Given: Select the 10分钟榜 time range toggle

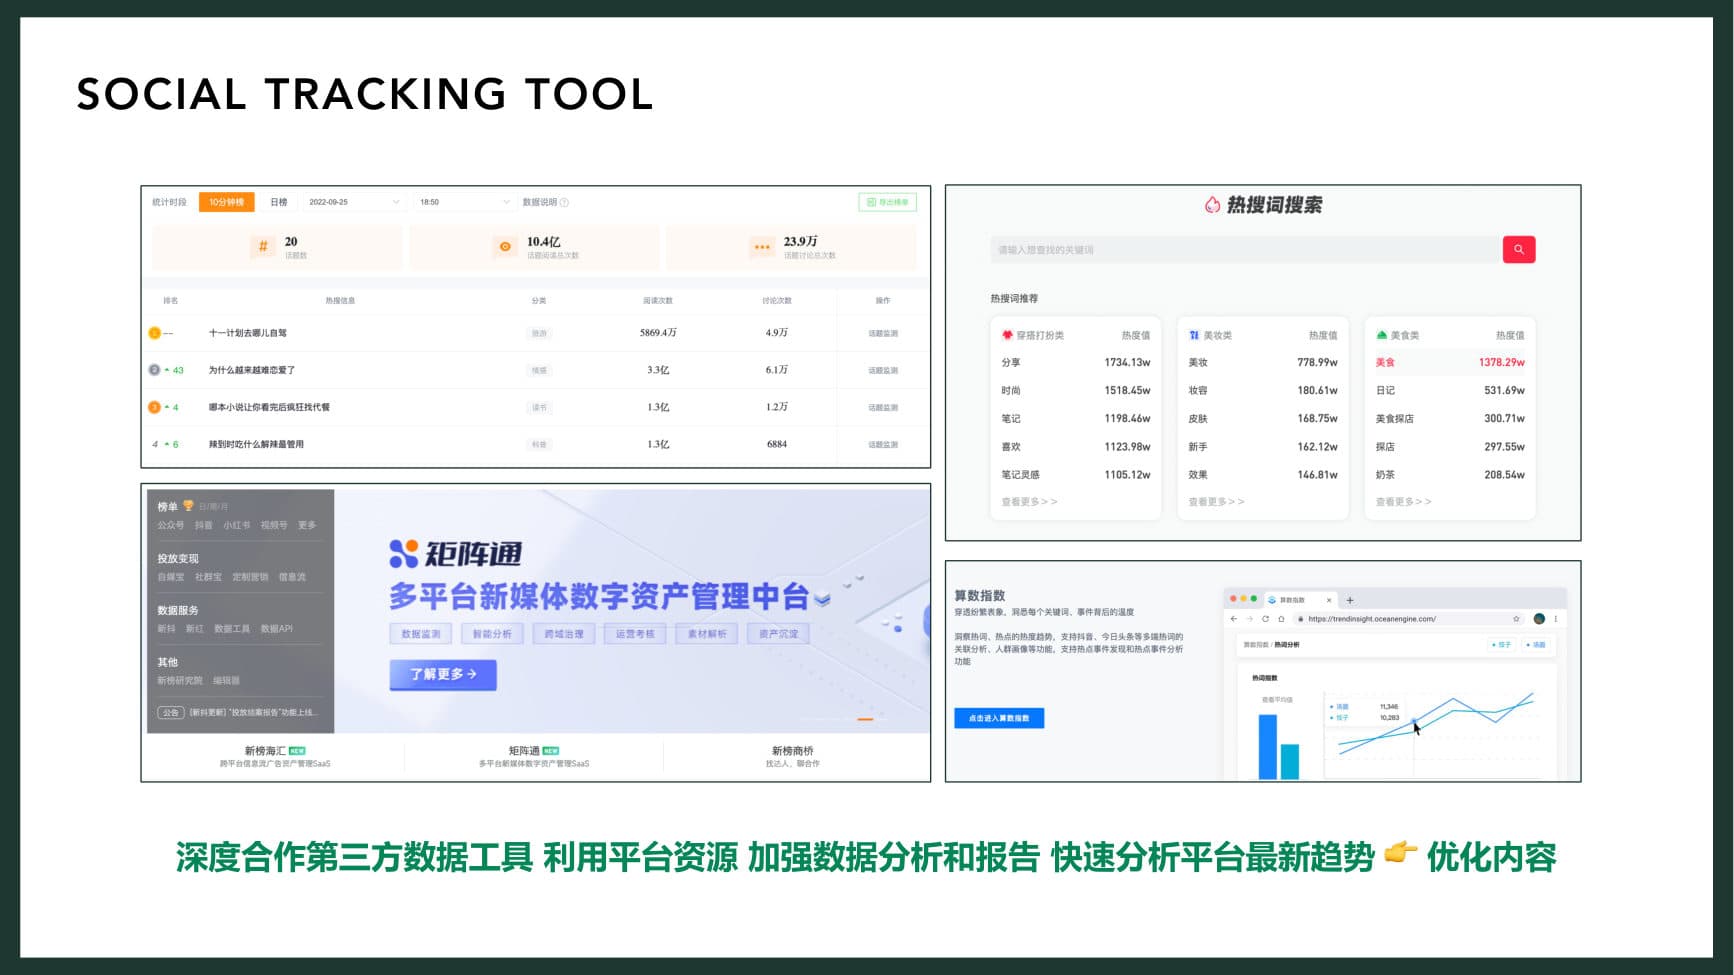Looking at the screenshot, I should (226, 202).
